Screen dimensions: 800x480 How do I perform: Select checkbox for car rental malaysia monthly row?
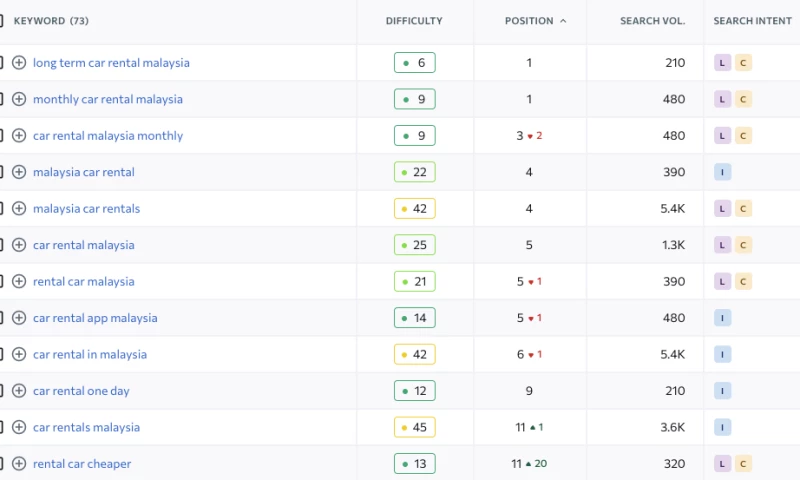tap(1, 136)
